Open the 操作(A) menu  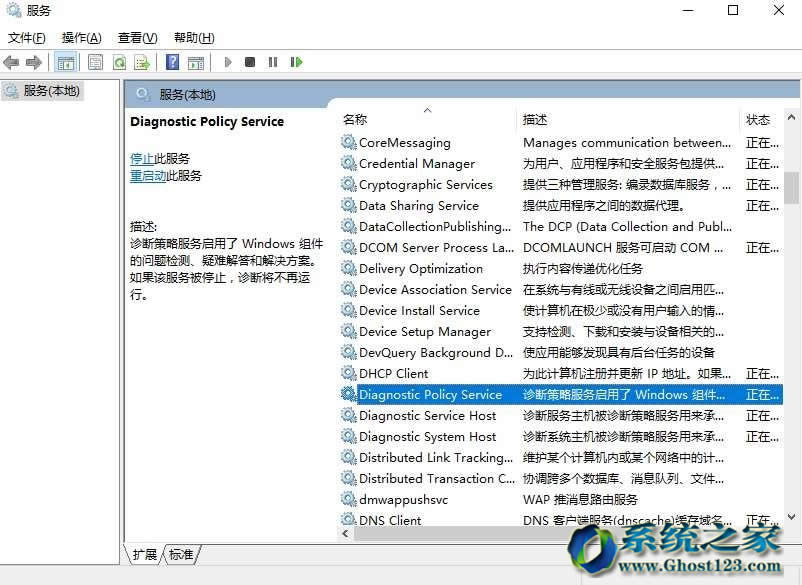pyautogui.click(x=81, y=38)
